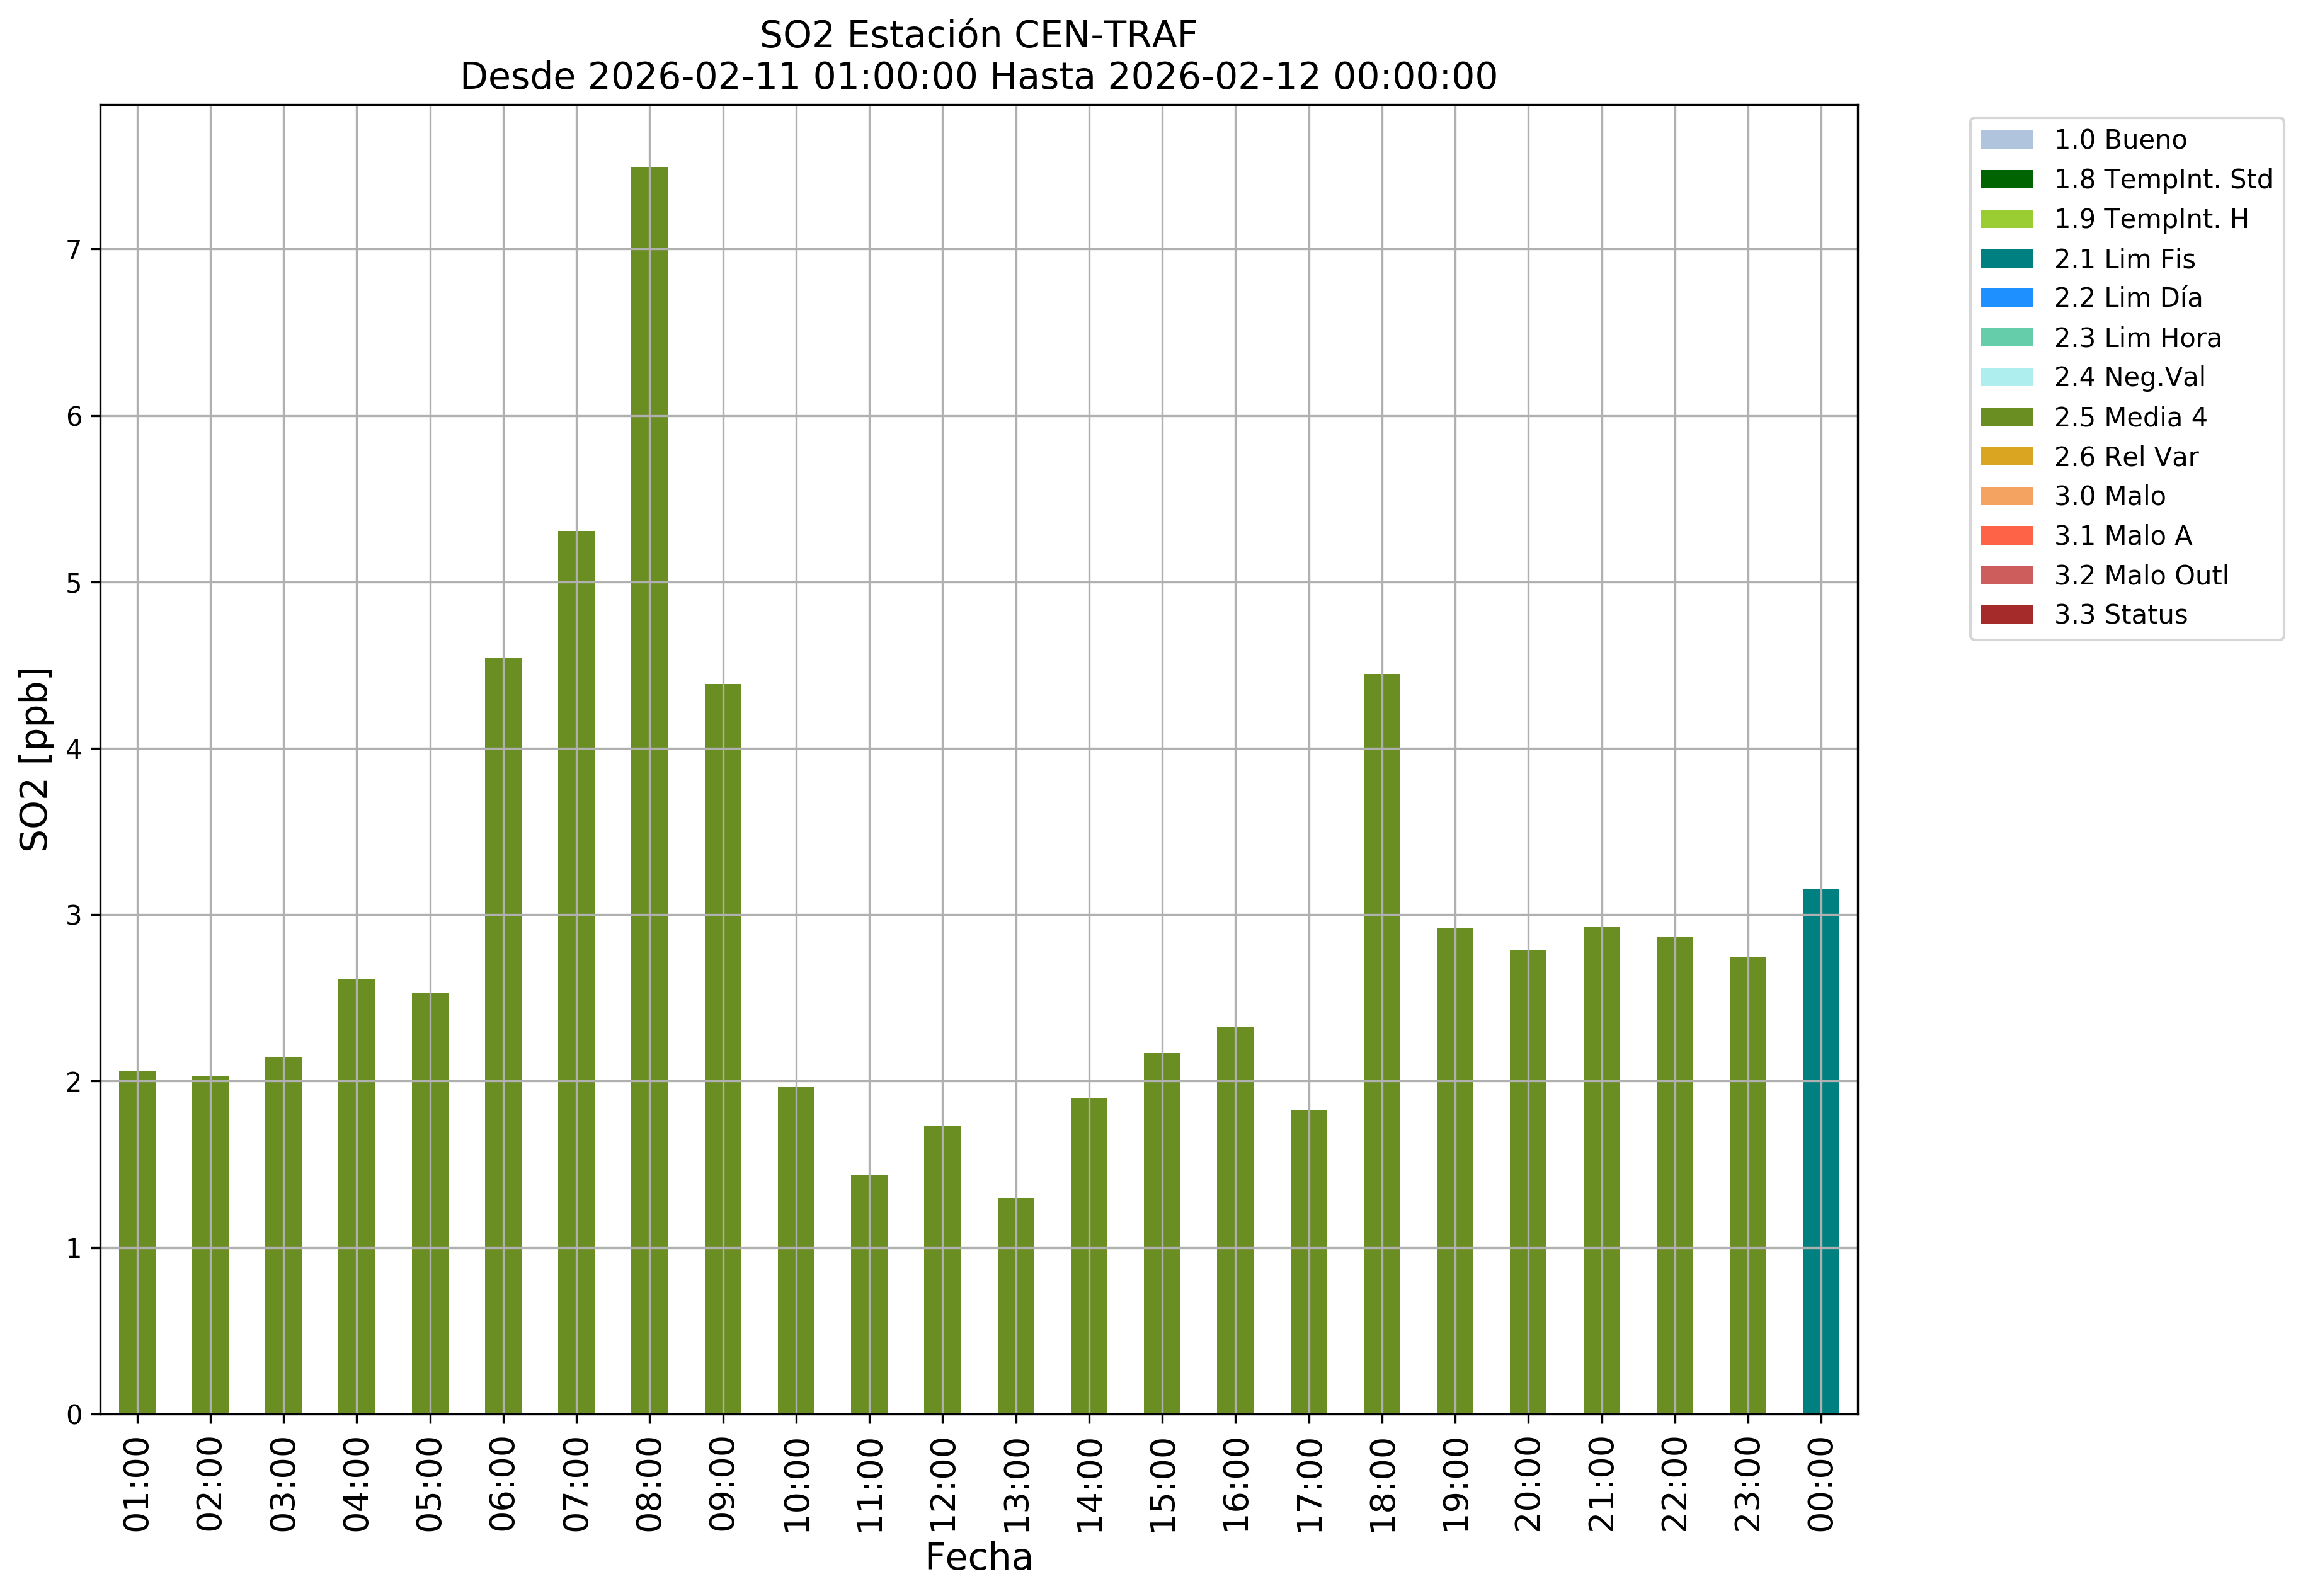
Task: Click the tallest bar at 08:00
Action: click(x=649, y=790)
